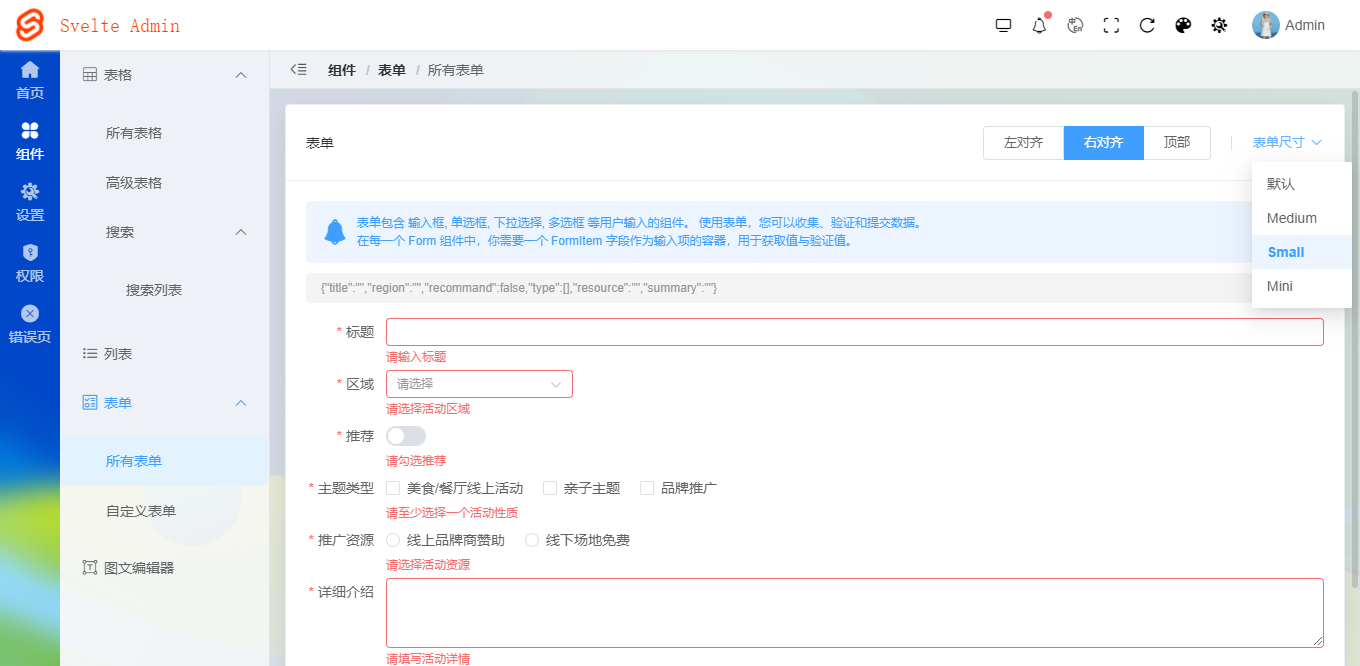Collapse sidebar using the fold icon
Viewport: 1360px width, 666px height.
(298, 70)
